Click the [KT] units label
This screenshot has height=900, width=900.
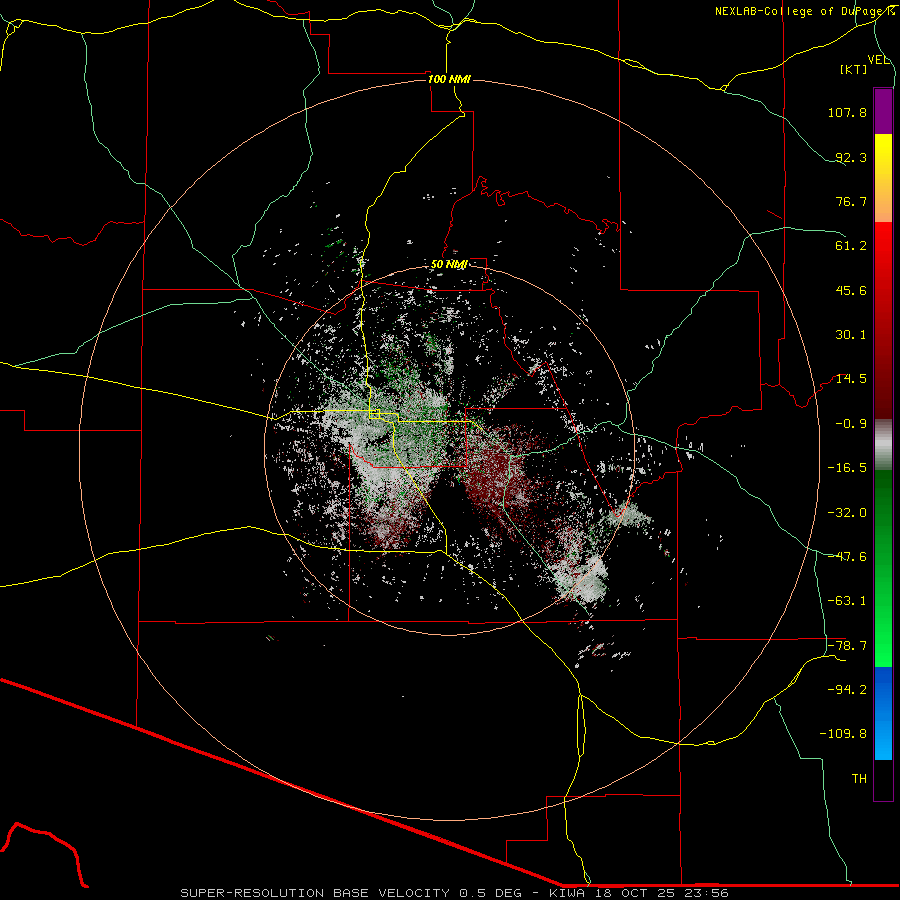click(854, 69)
